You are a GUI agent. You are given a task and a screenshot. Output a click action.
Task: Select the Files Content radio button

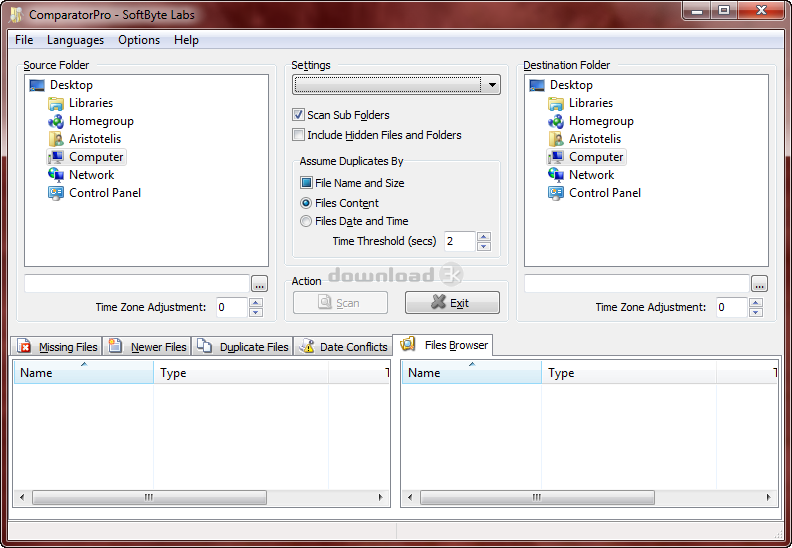pyautogui.click(x=306, y=203)
